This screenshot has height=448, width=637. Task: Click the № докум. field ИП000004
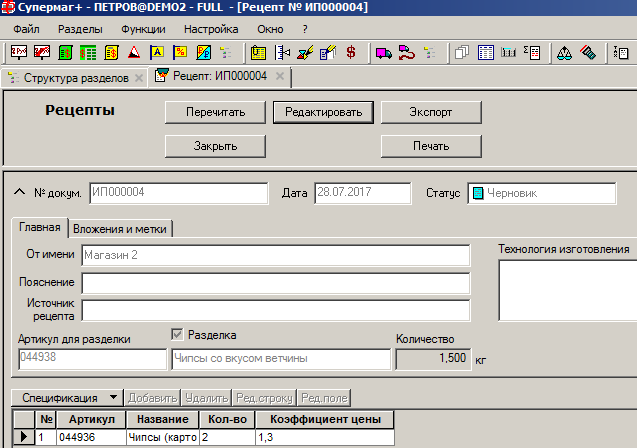[179, 193]
